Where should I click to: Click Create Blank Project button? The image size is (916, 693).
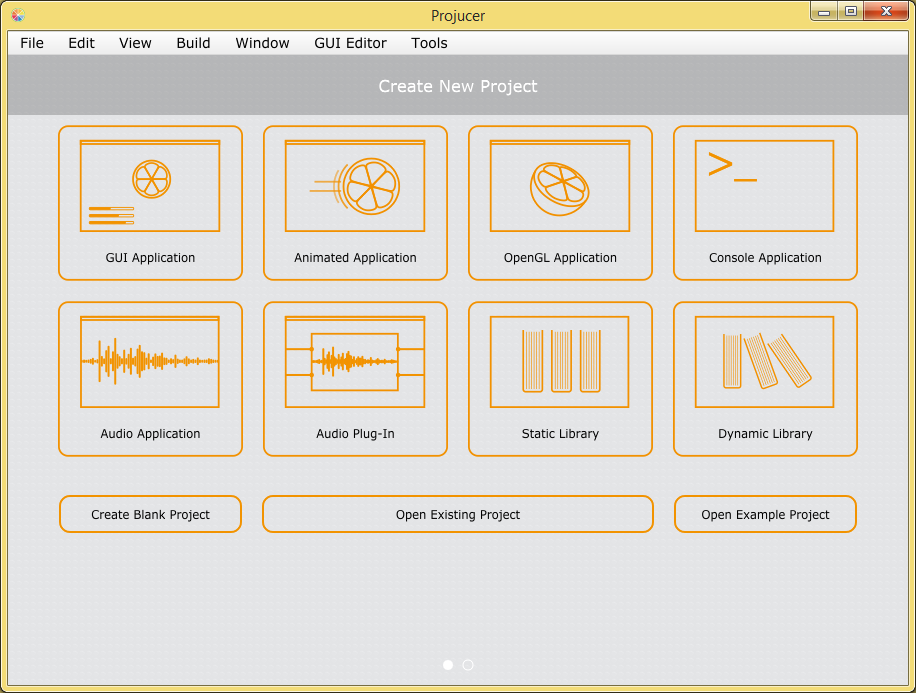click(x=150, y=514)
